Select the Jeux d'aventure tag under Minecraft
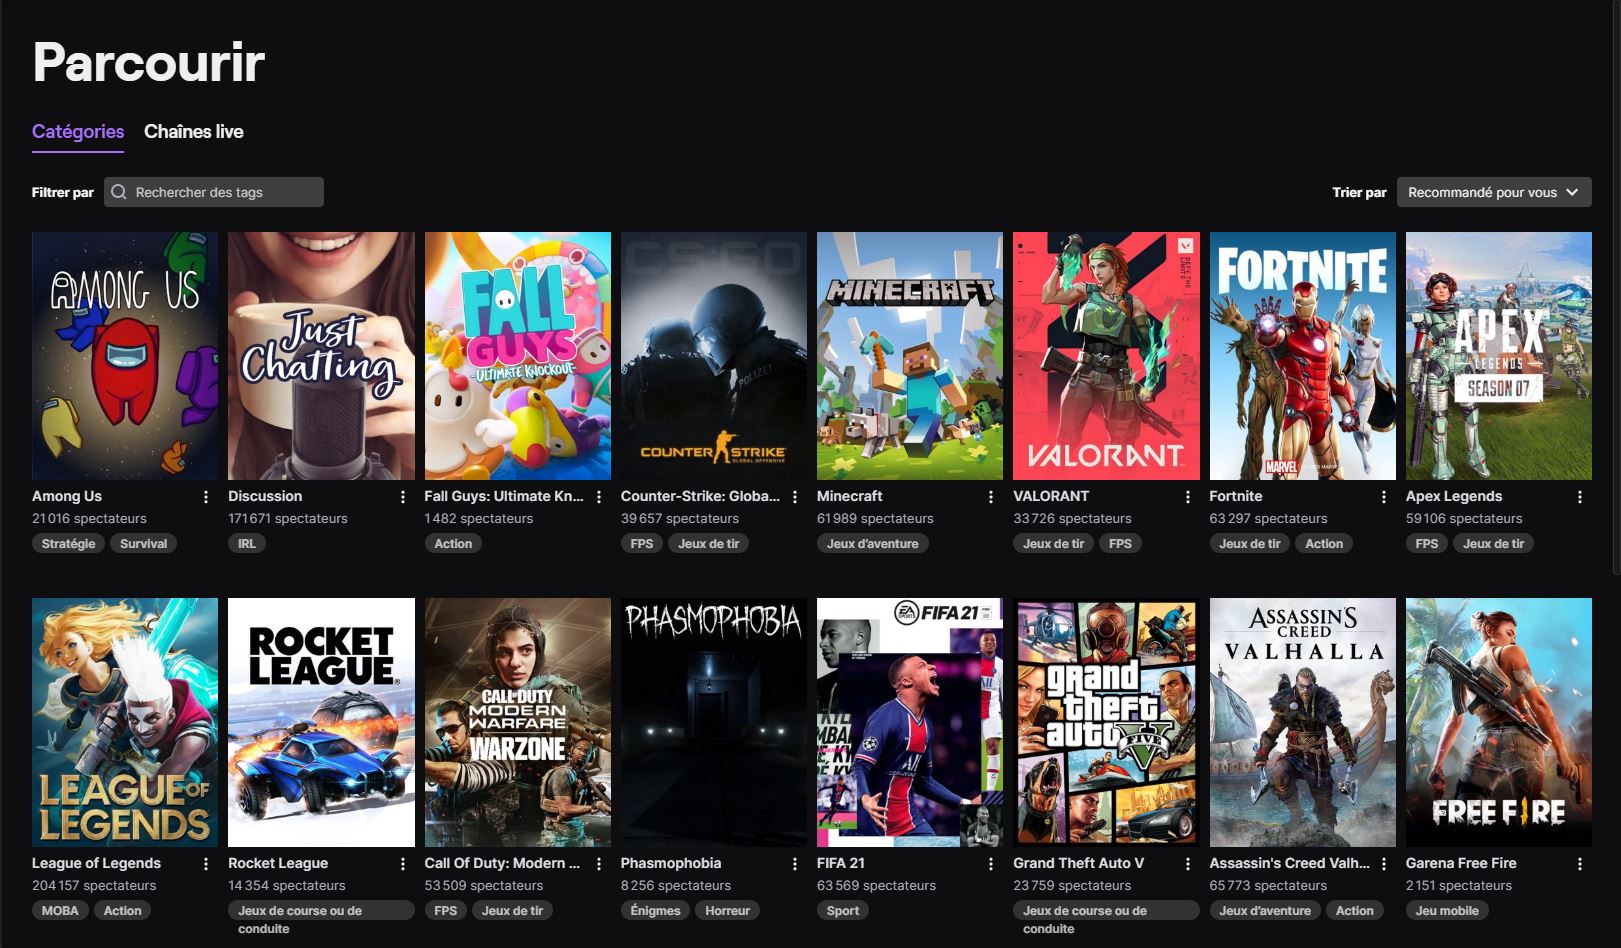Viewport: 1621px width, 948px height. [x=873, y=544]
